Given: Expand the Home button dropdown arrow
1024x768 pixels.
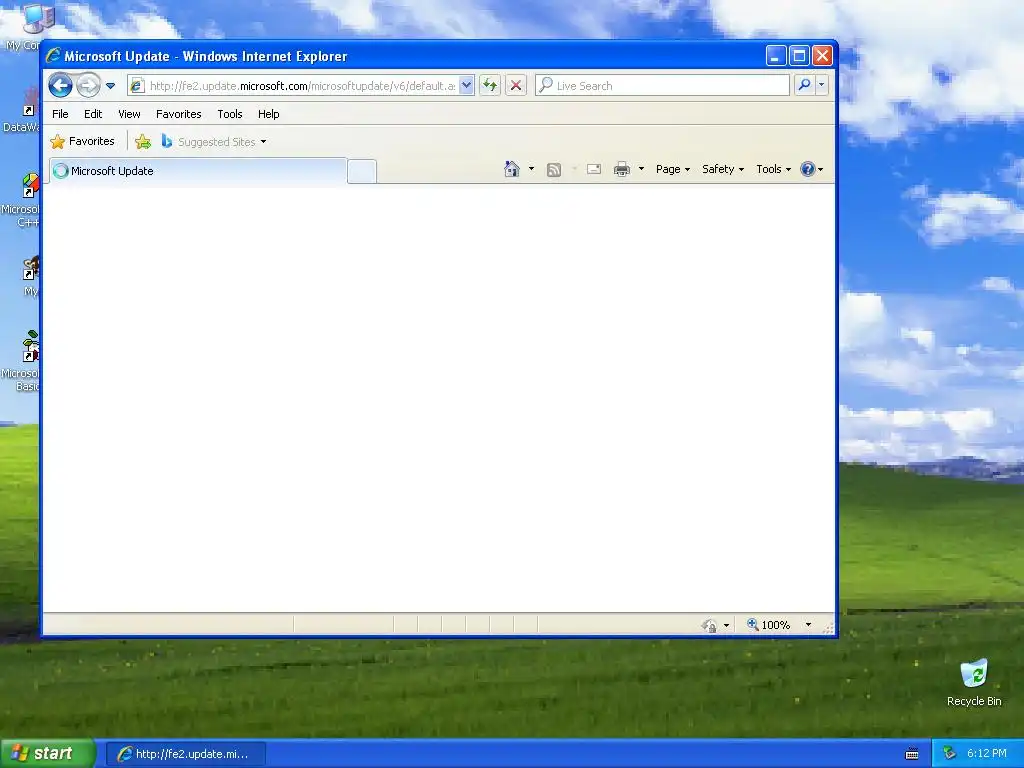Looking at the screenshot, I should click(x=531, y=169).
